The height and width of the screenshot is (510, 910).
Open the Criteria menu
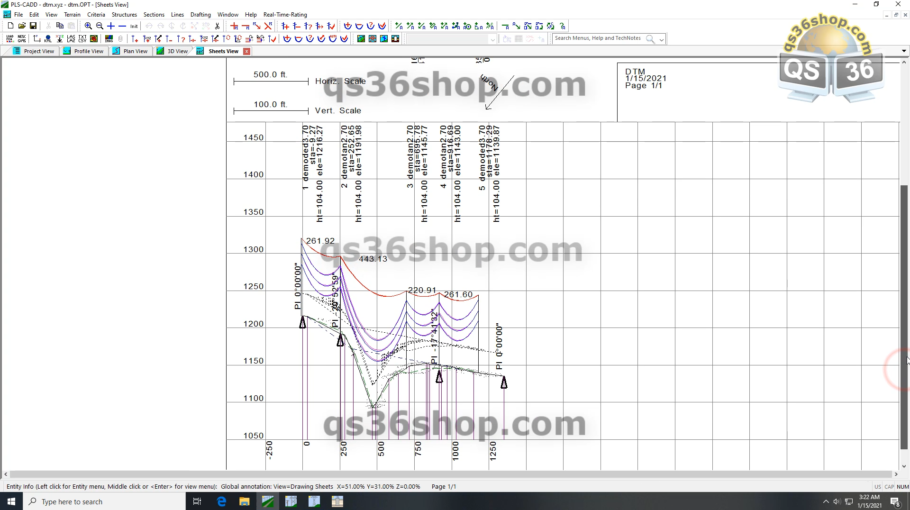pyautogui.click(x=96, y=15)
